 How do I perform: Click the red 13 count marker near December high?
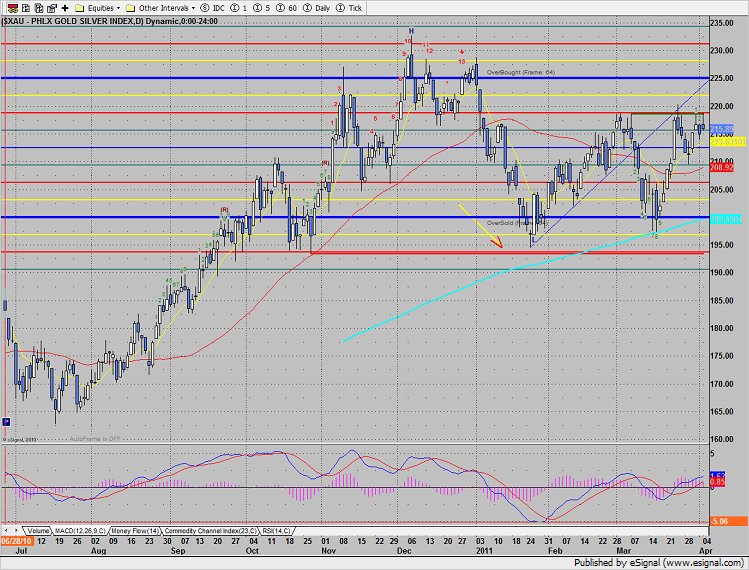point(461,62)
